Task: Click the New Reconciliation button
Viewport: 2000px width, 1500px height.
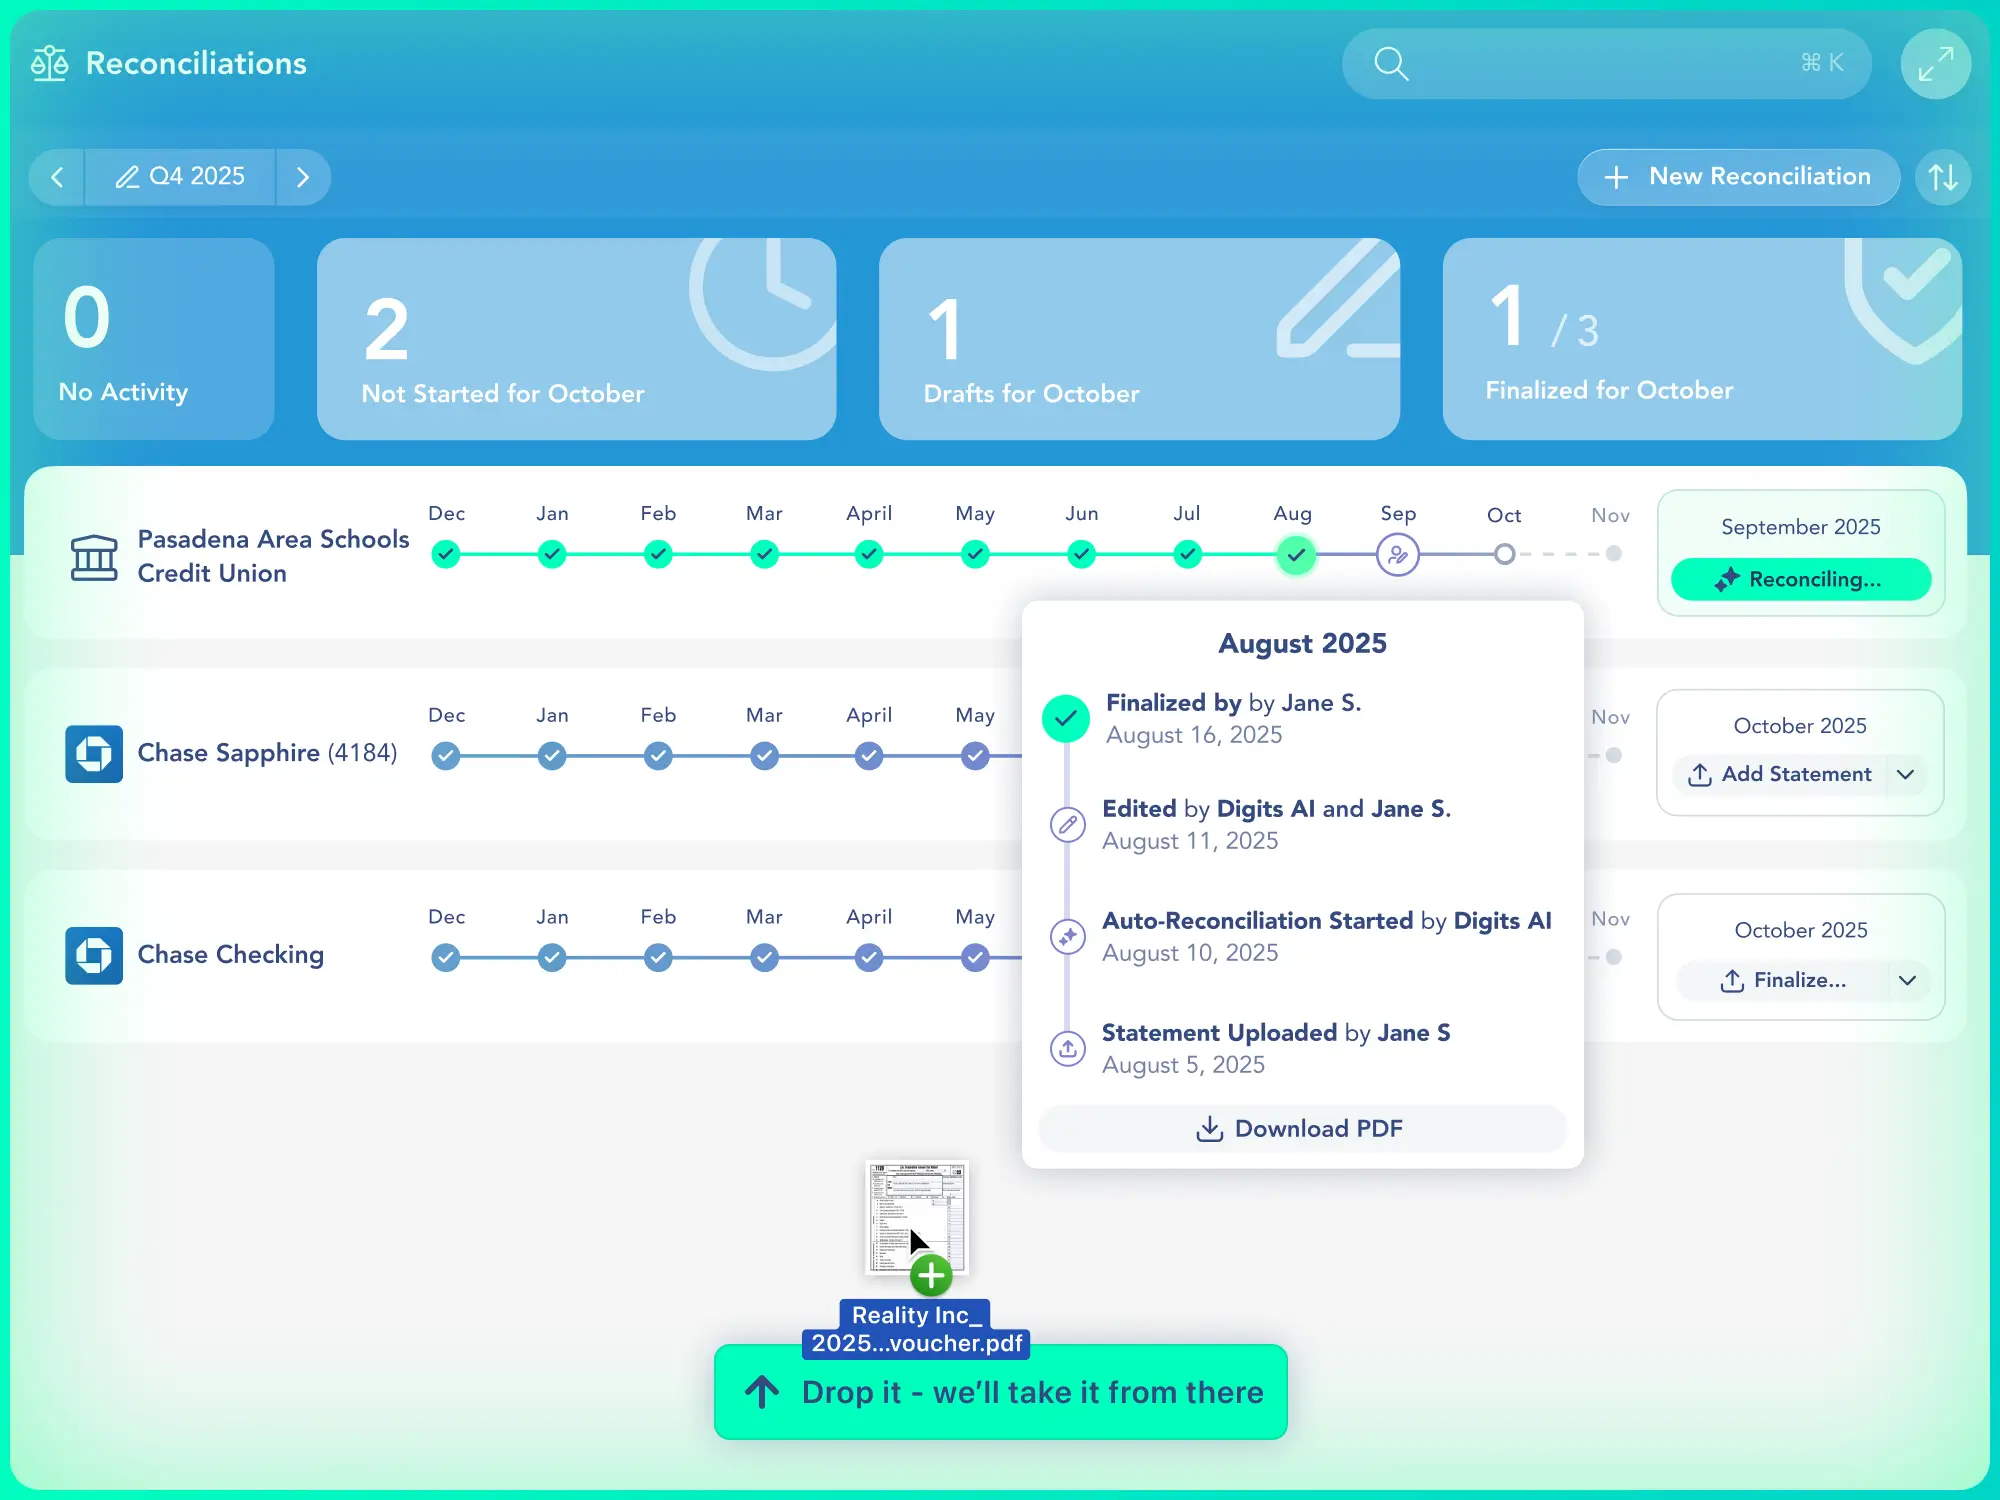Action: coord(1738,177)
